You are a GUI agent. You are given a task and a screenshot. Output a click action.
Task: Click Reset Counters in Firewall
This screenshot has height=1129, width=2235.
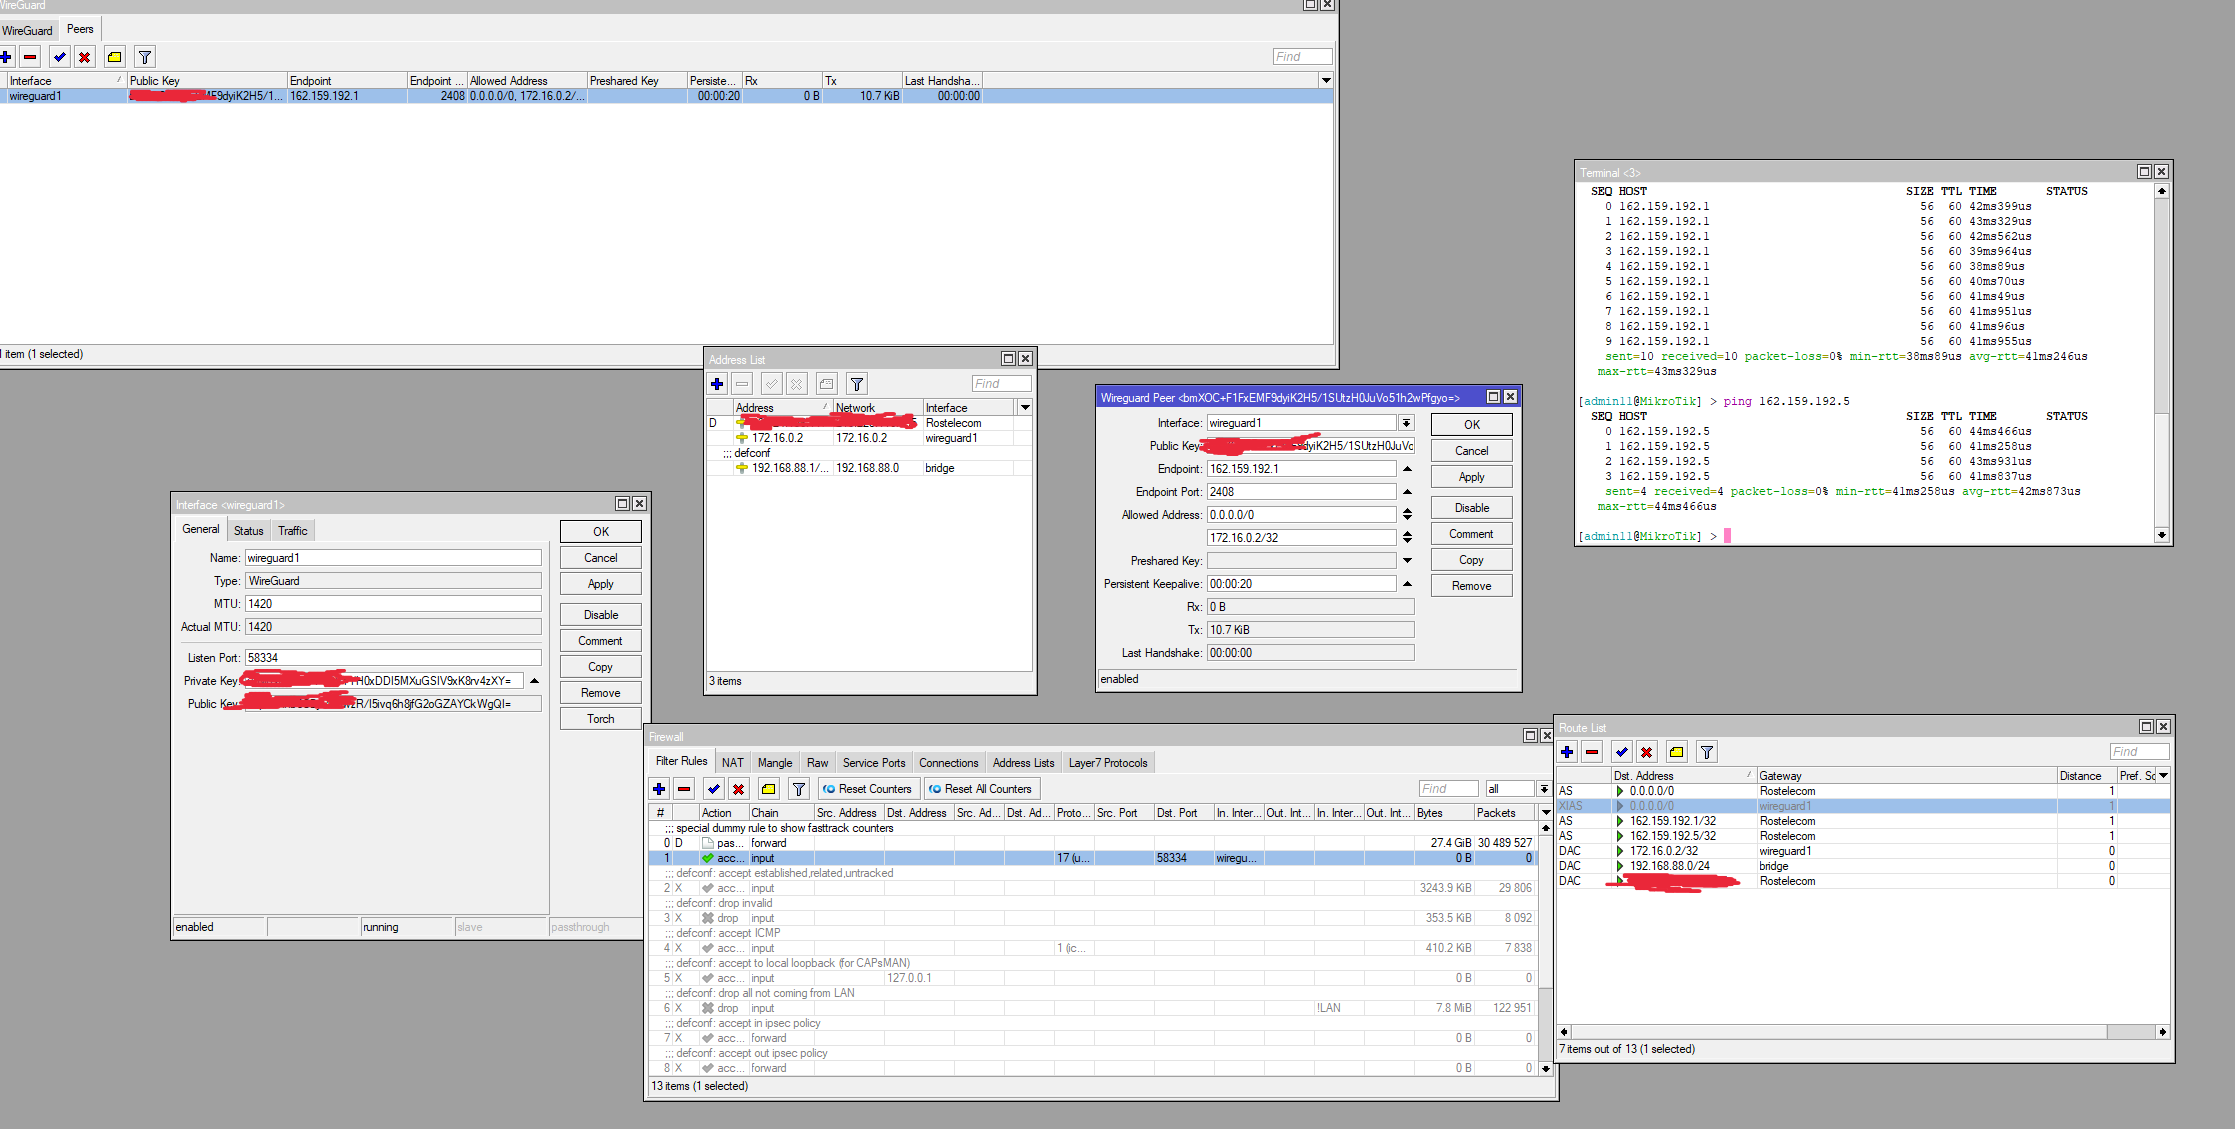click(x=868, y=789)
